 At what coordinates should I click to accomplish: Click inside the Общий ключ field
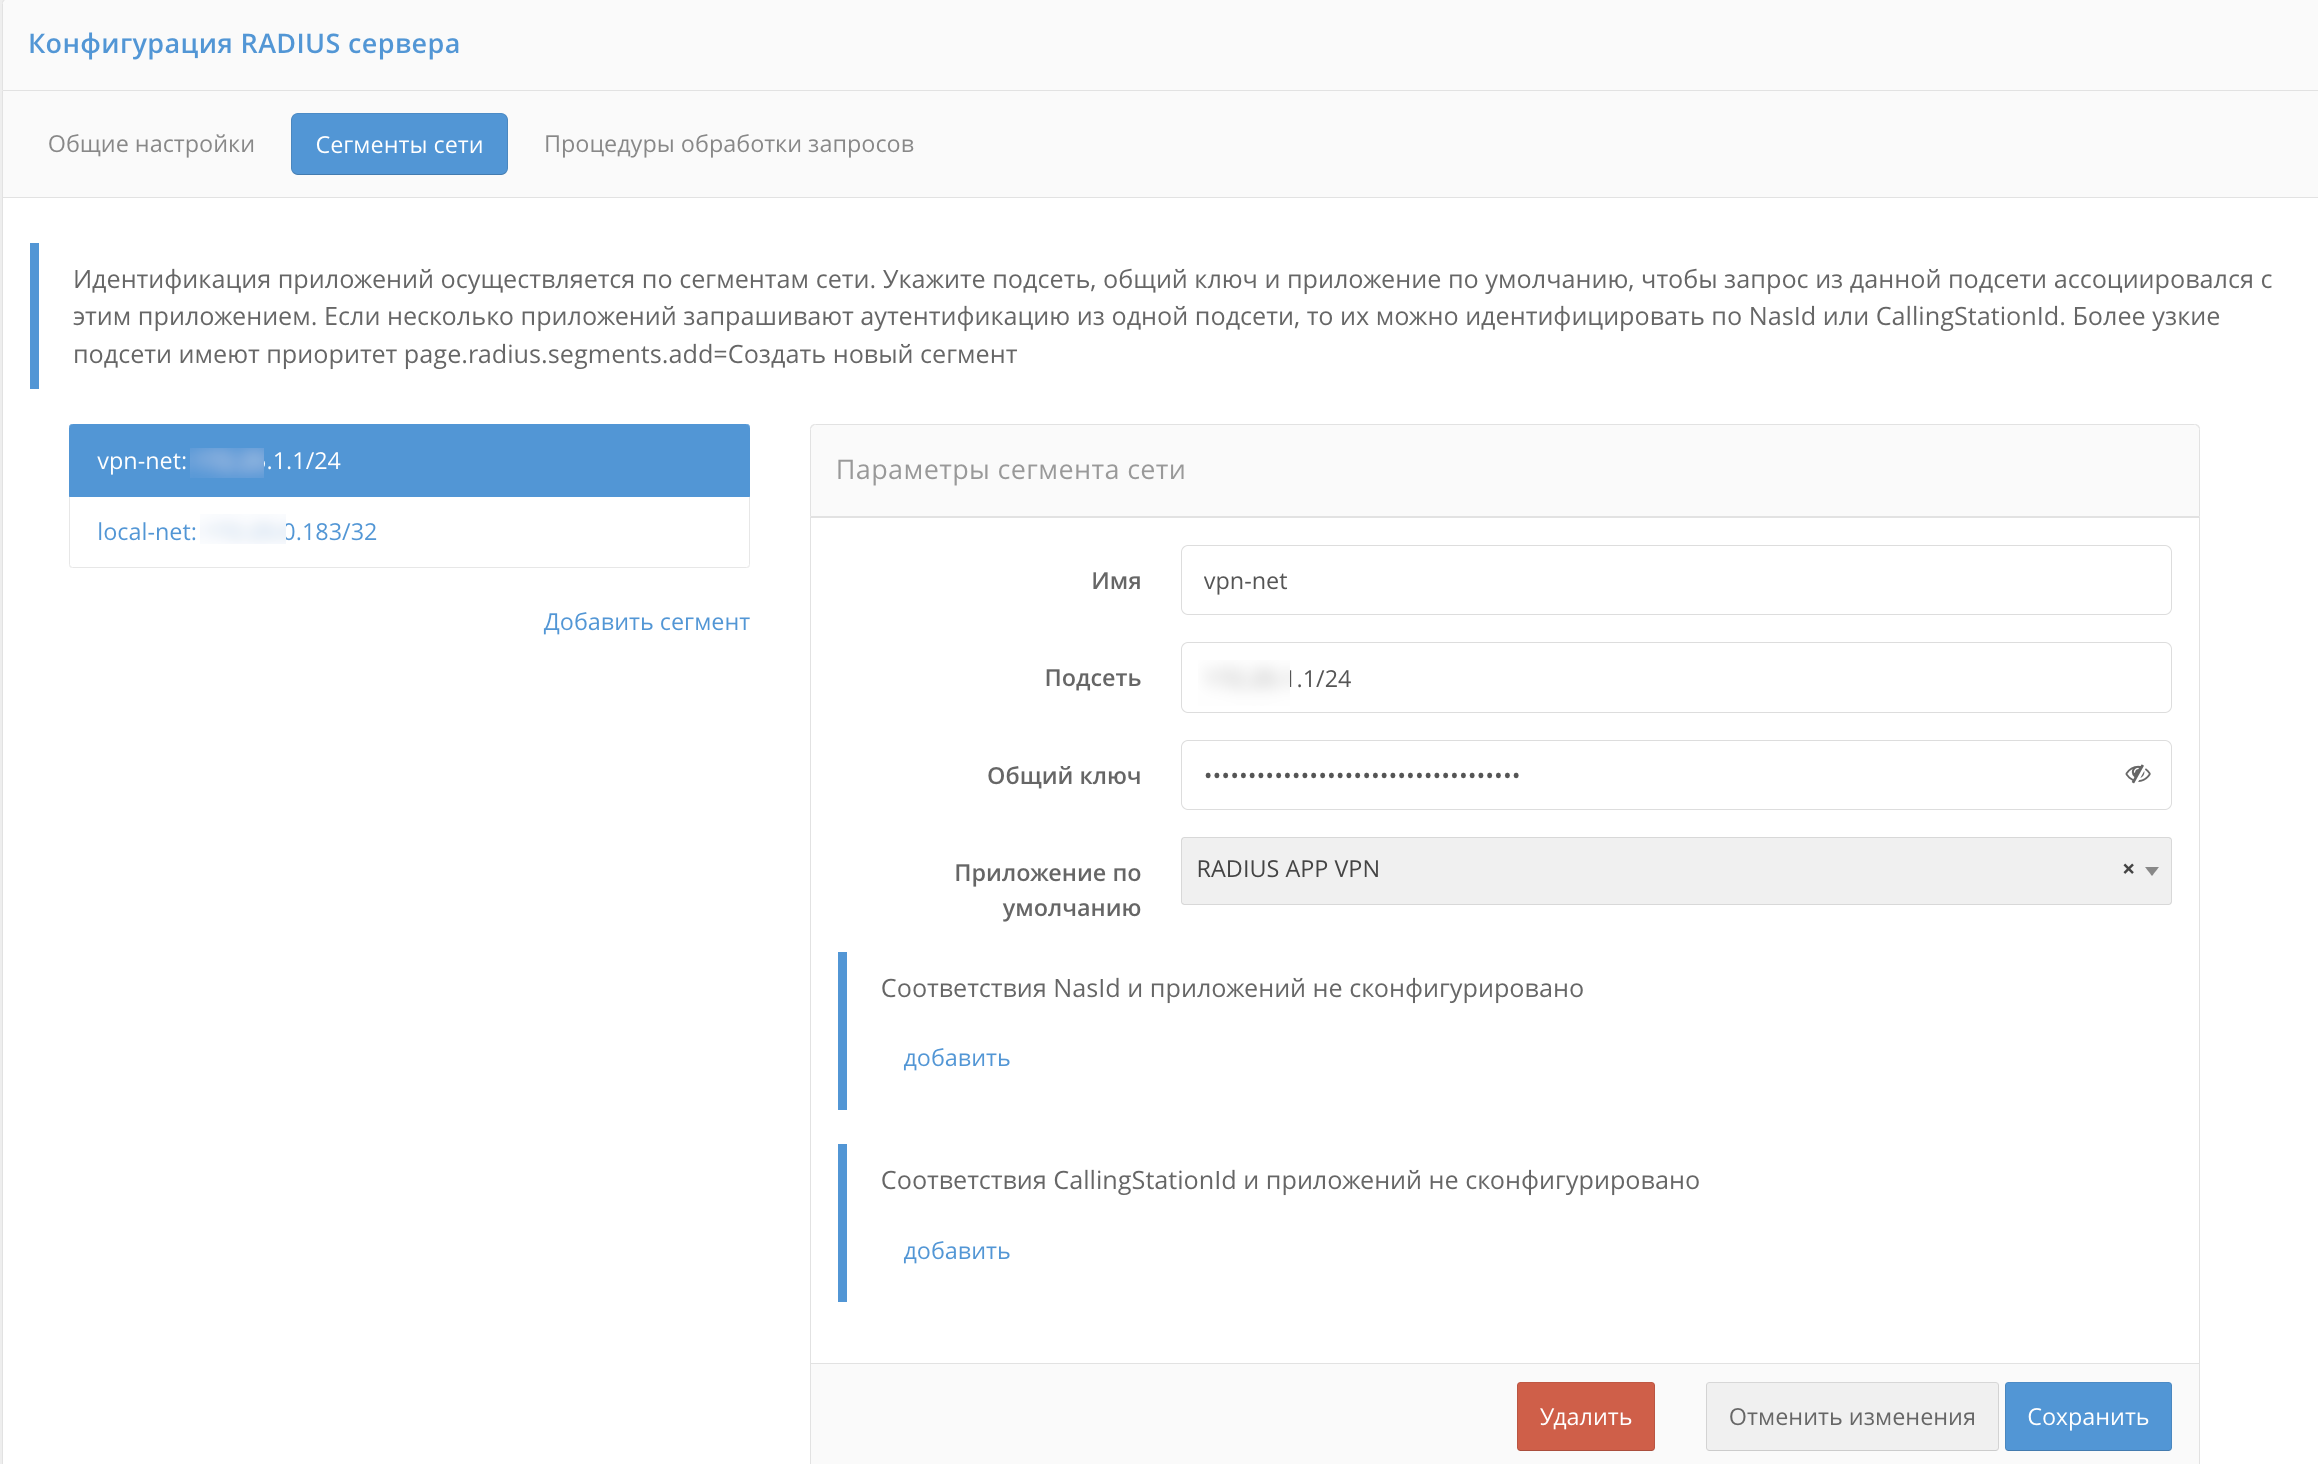pos(1600,774)
